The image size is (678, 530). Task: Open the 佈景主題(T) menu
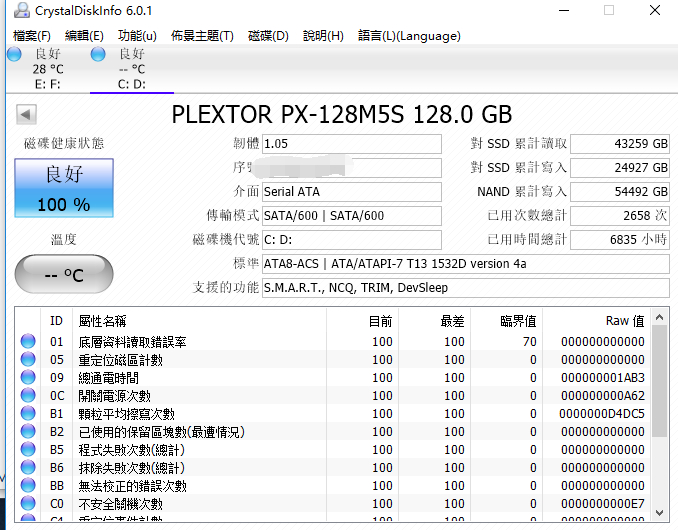point(202,35)
